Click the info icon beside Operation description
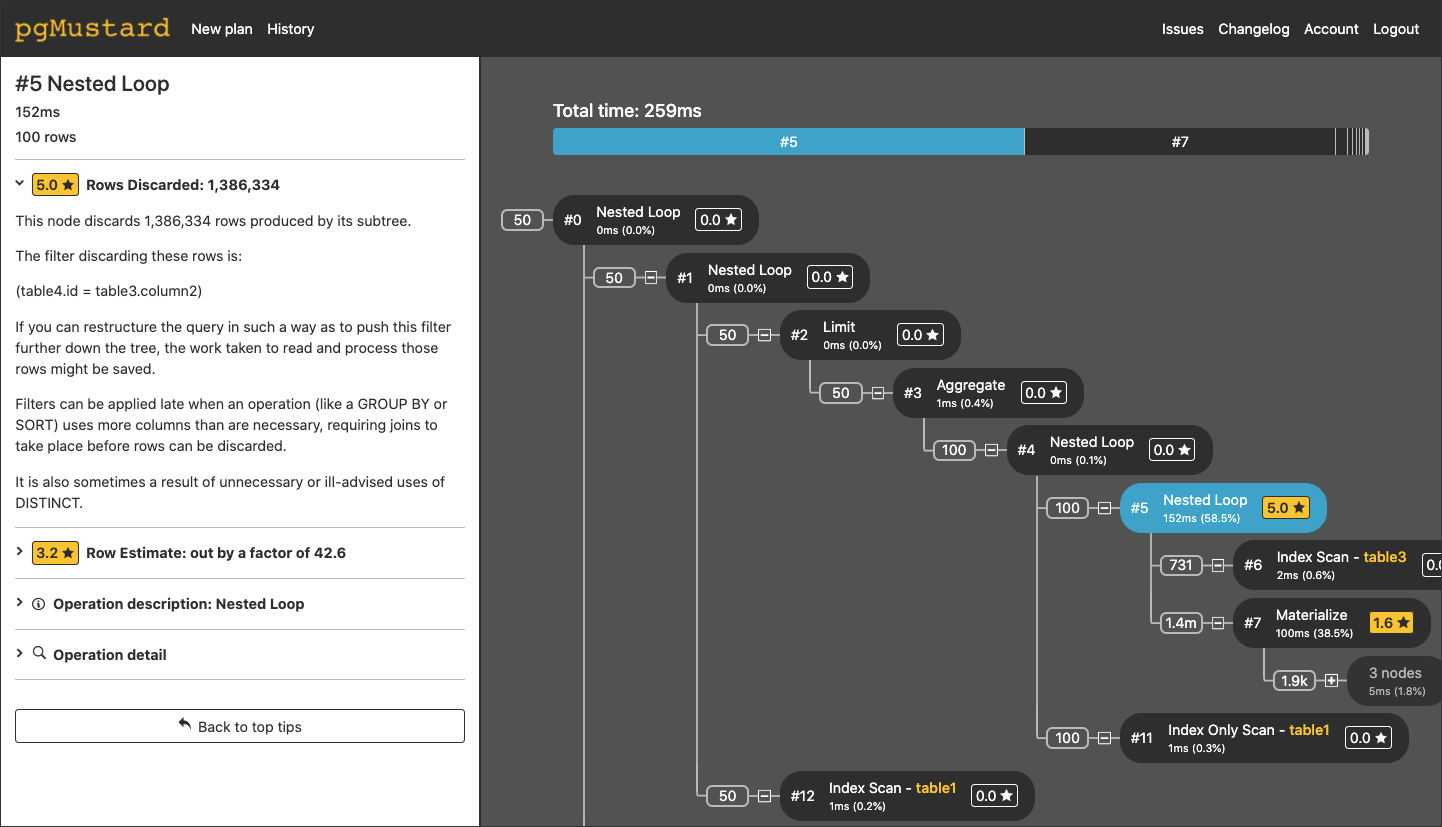The width and height of the screenshot is (1442, 827). pos(39,603)
